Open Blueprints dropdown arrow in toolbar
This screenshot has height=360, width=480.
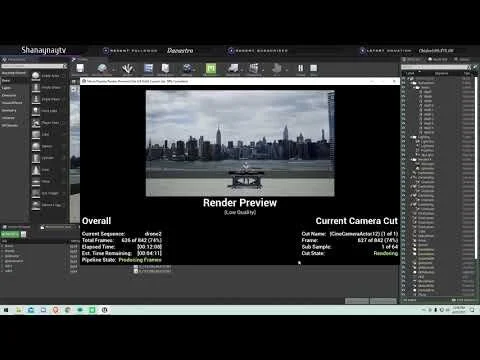pyautogui.click(x=242, y=70)
